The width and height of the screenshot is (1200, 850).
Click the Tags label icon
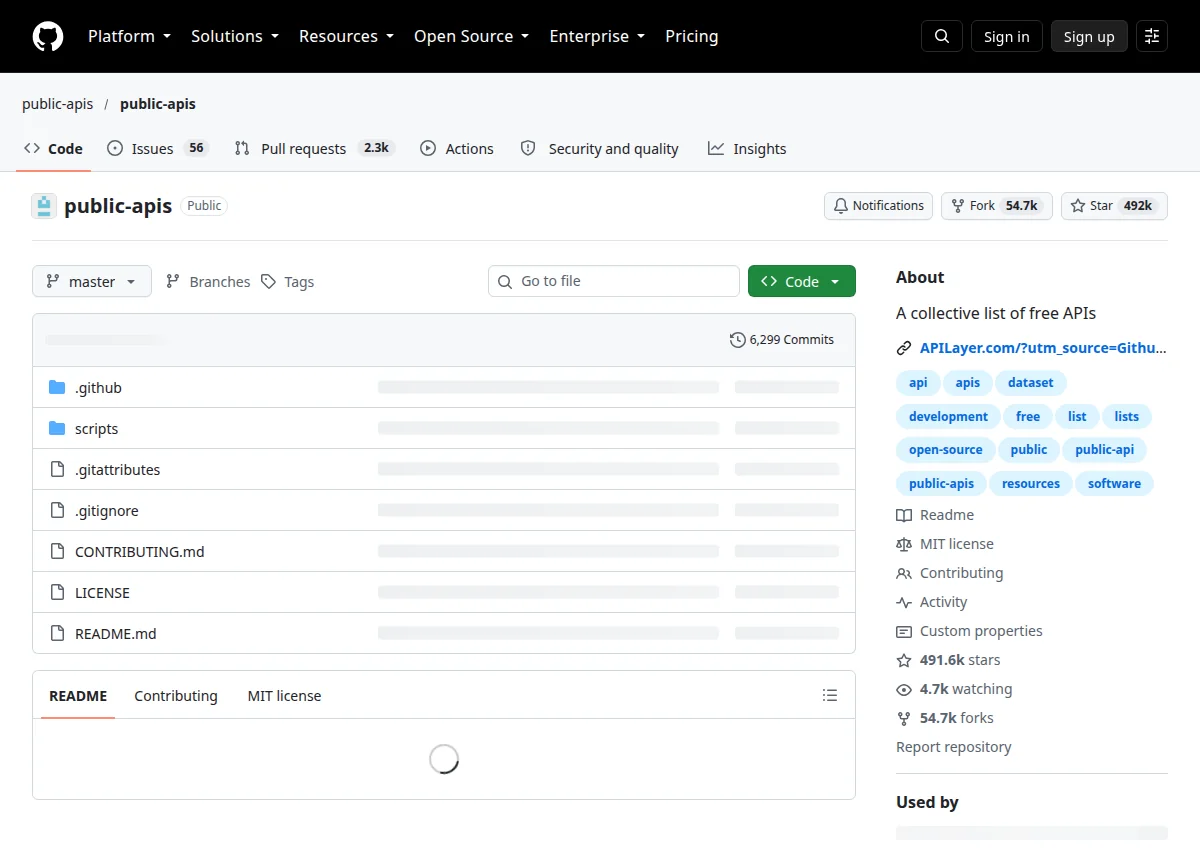coord(268,282)
